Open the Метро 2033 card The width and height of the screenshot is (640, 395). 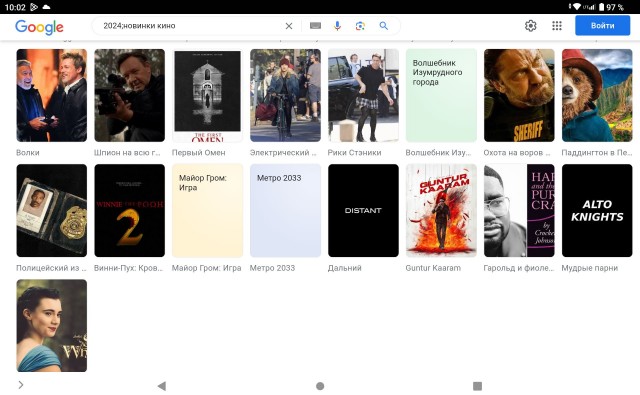pos(285,211)
